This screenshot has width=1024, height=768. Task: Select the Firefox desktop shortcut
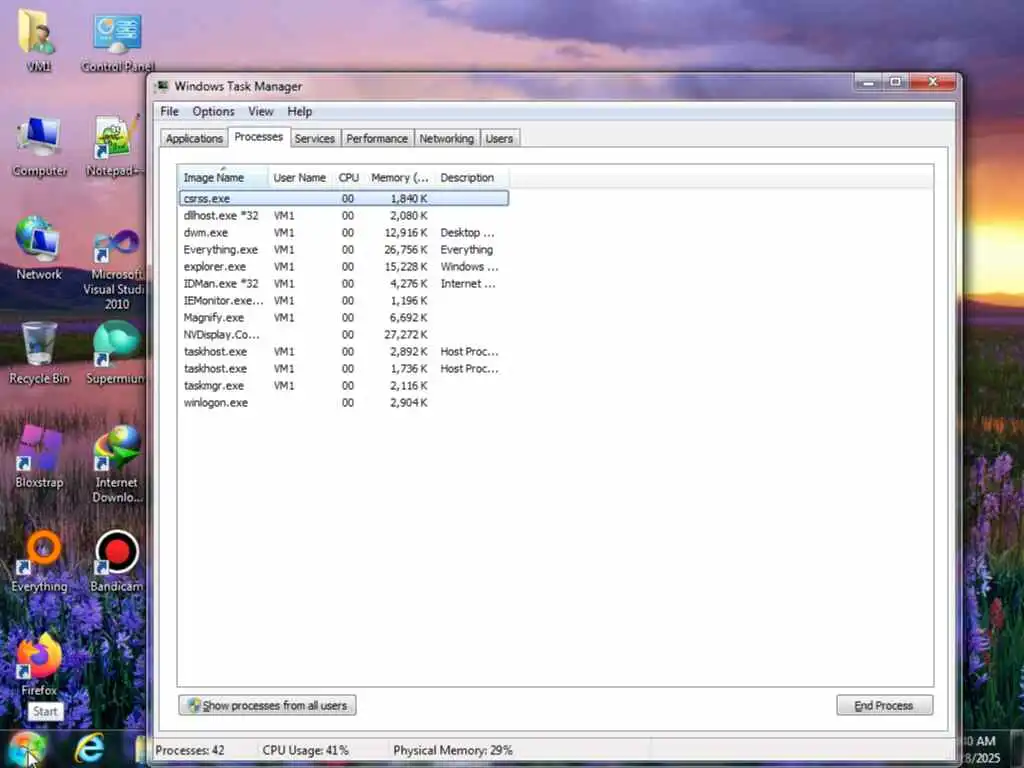[x=39, y=665]
